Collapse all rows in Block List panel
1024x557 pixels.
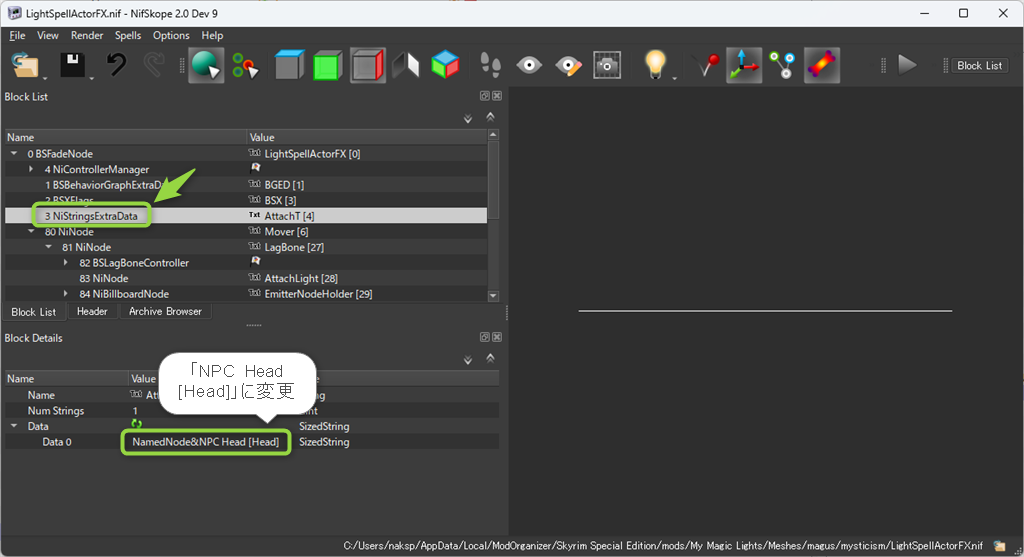point(490,117)
